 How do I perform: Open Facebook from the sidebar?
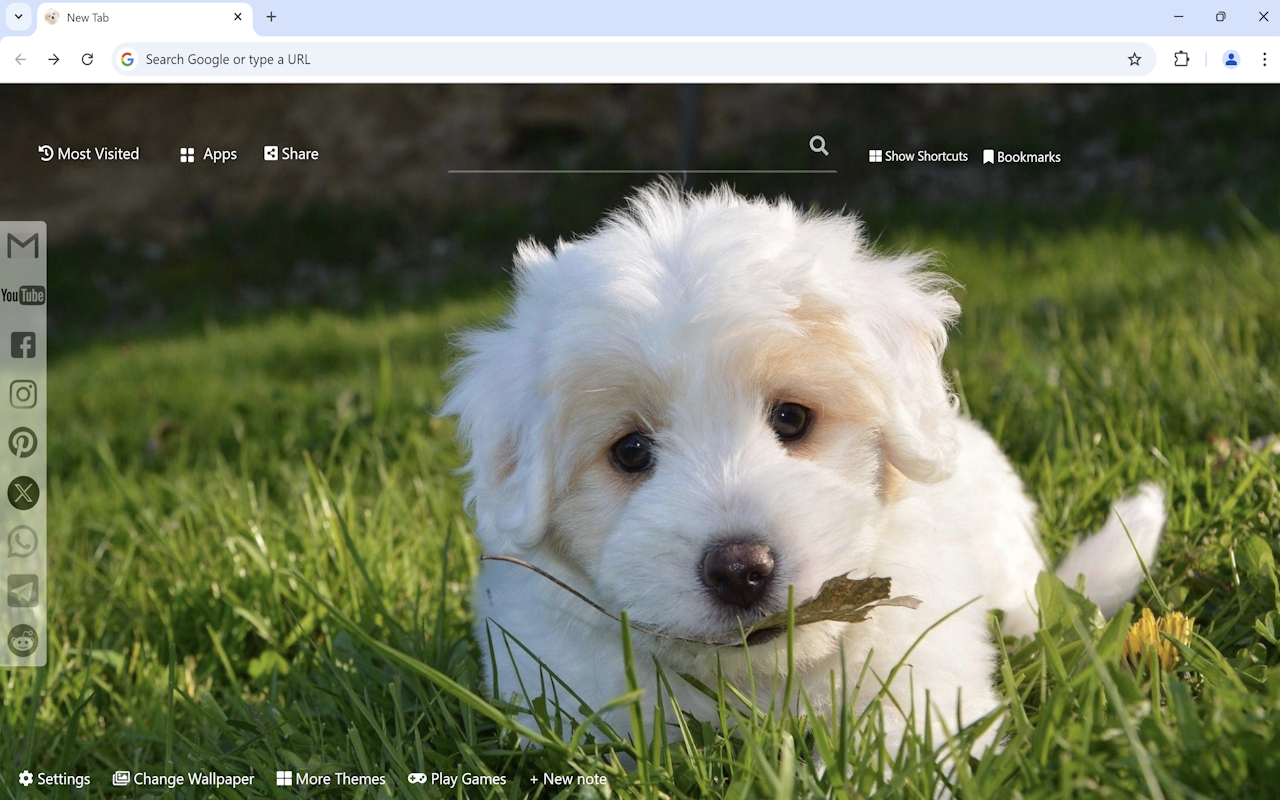pyautogui.click(x=21, y=344)
